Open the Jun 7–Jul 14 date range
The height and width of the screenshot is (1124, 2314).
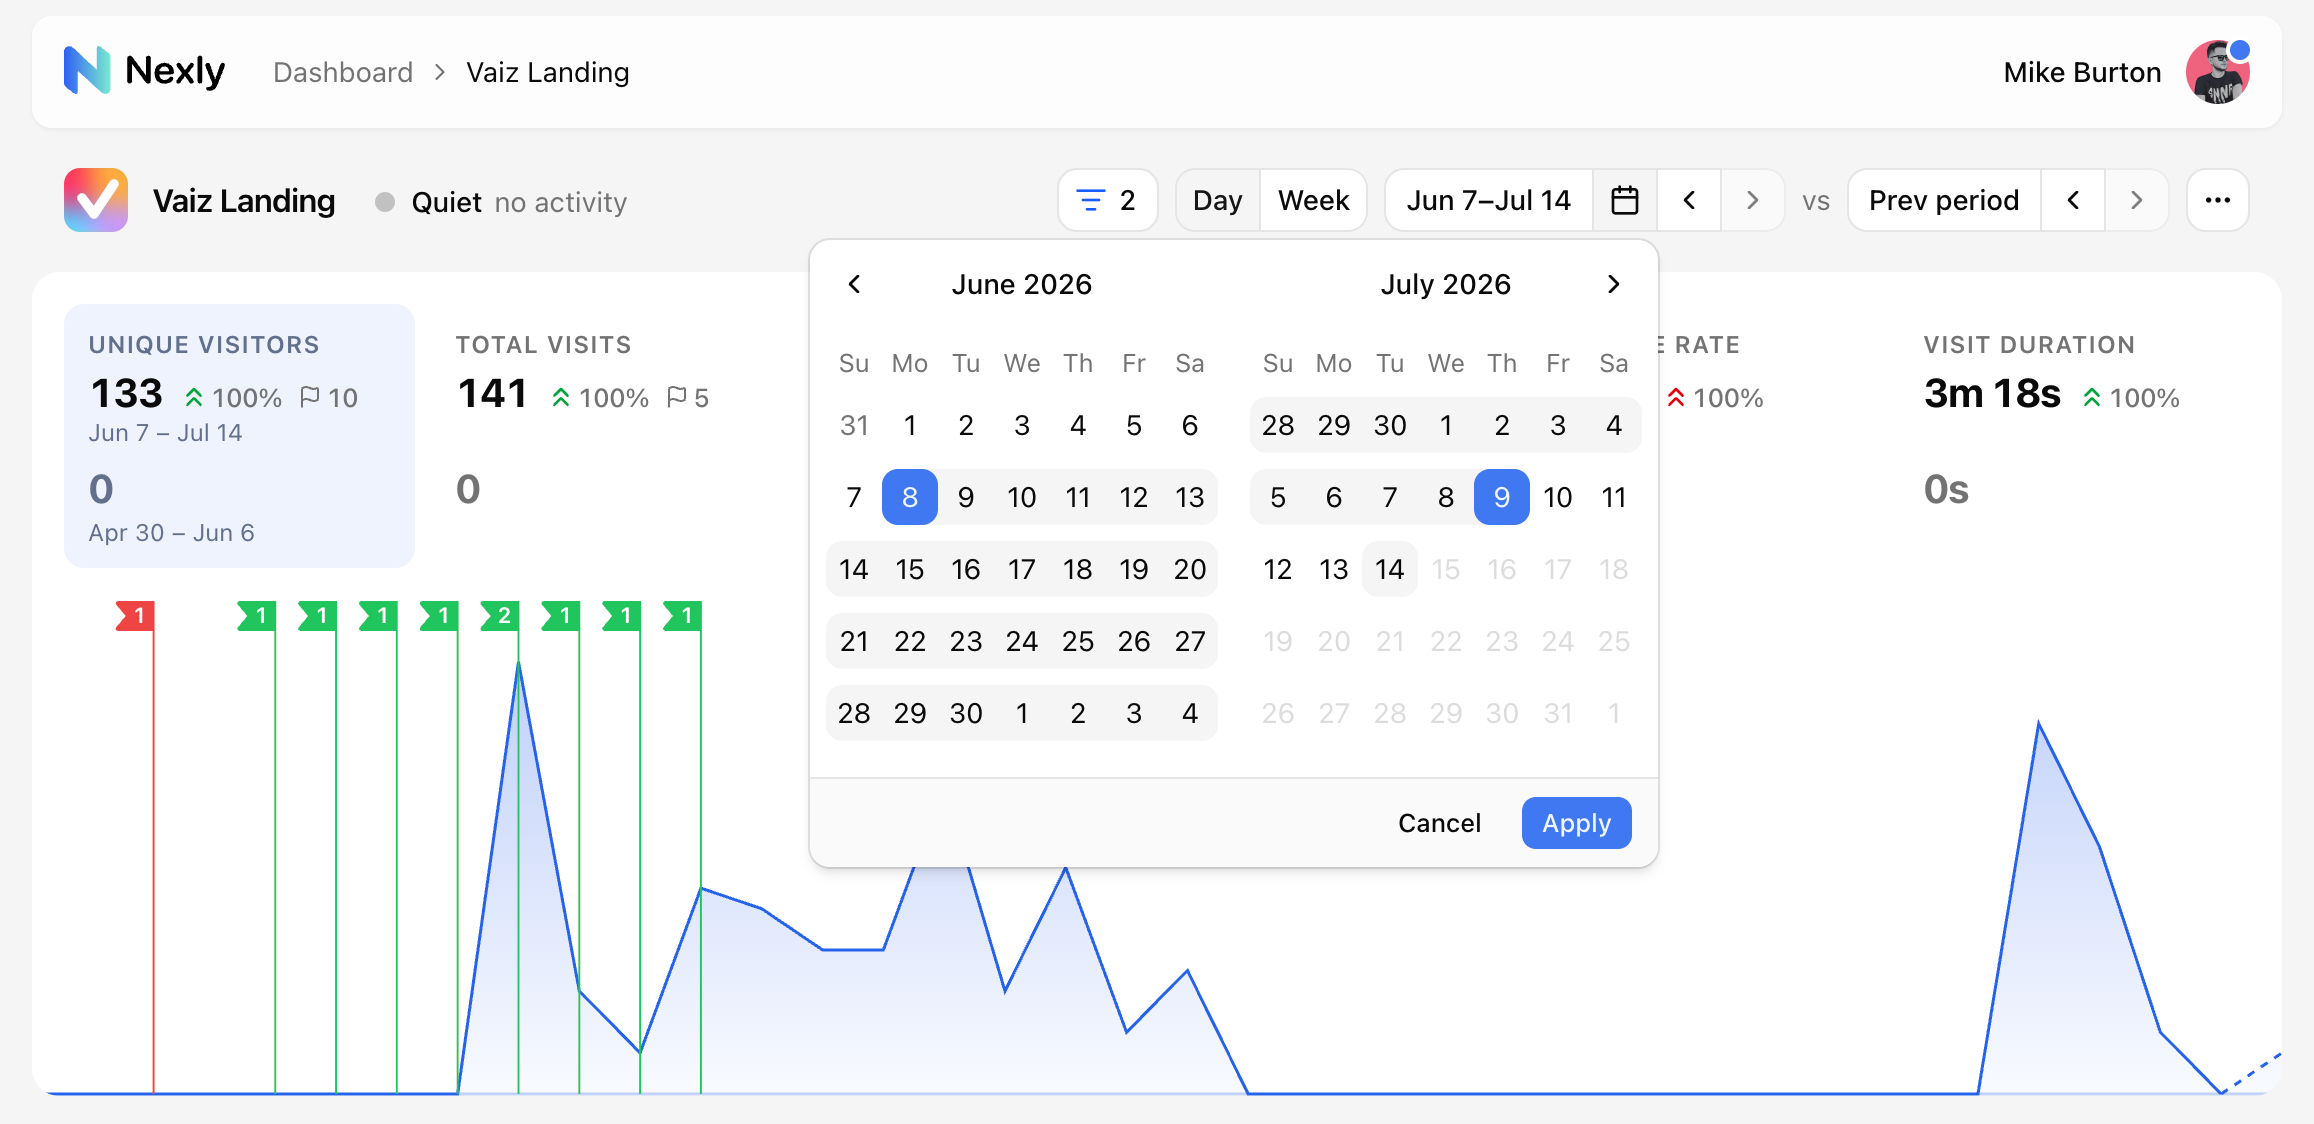point(1489,200)
